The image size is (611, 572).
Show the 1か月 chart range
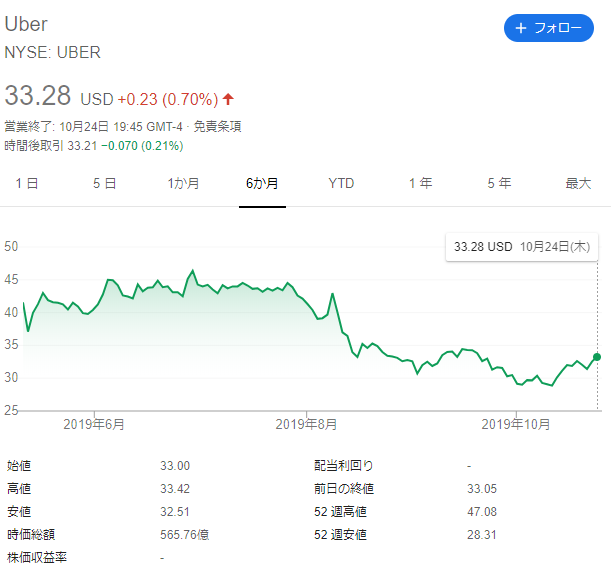pyautogui.click(x=183, y=183)
